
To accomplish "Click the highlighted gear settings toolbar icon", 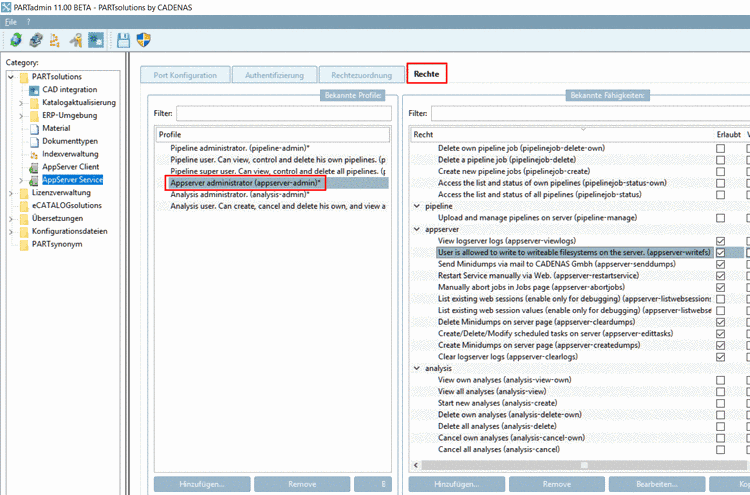I will coord(96,40).
